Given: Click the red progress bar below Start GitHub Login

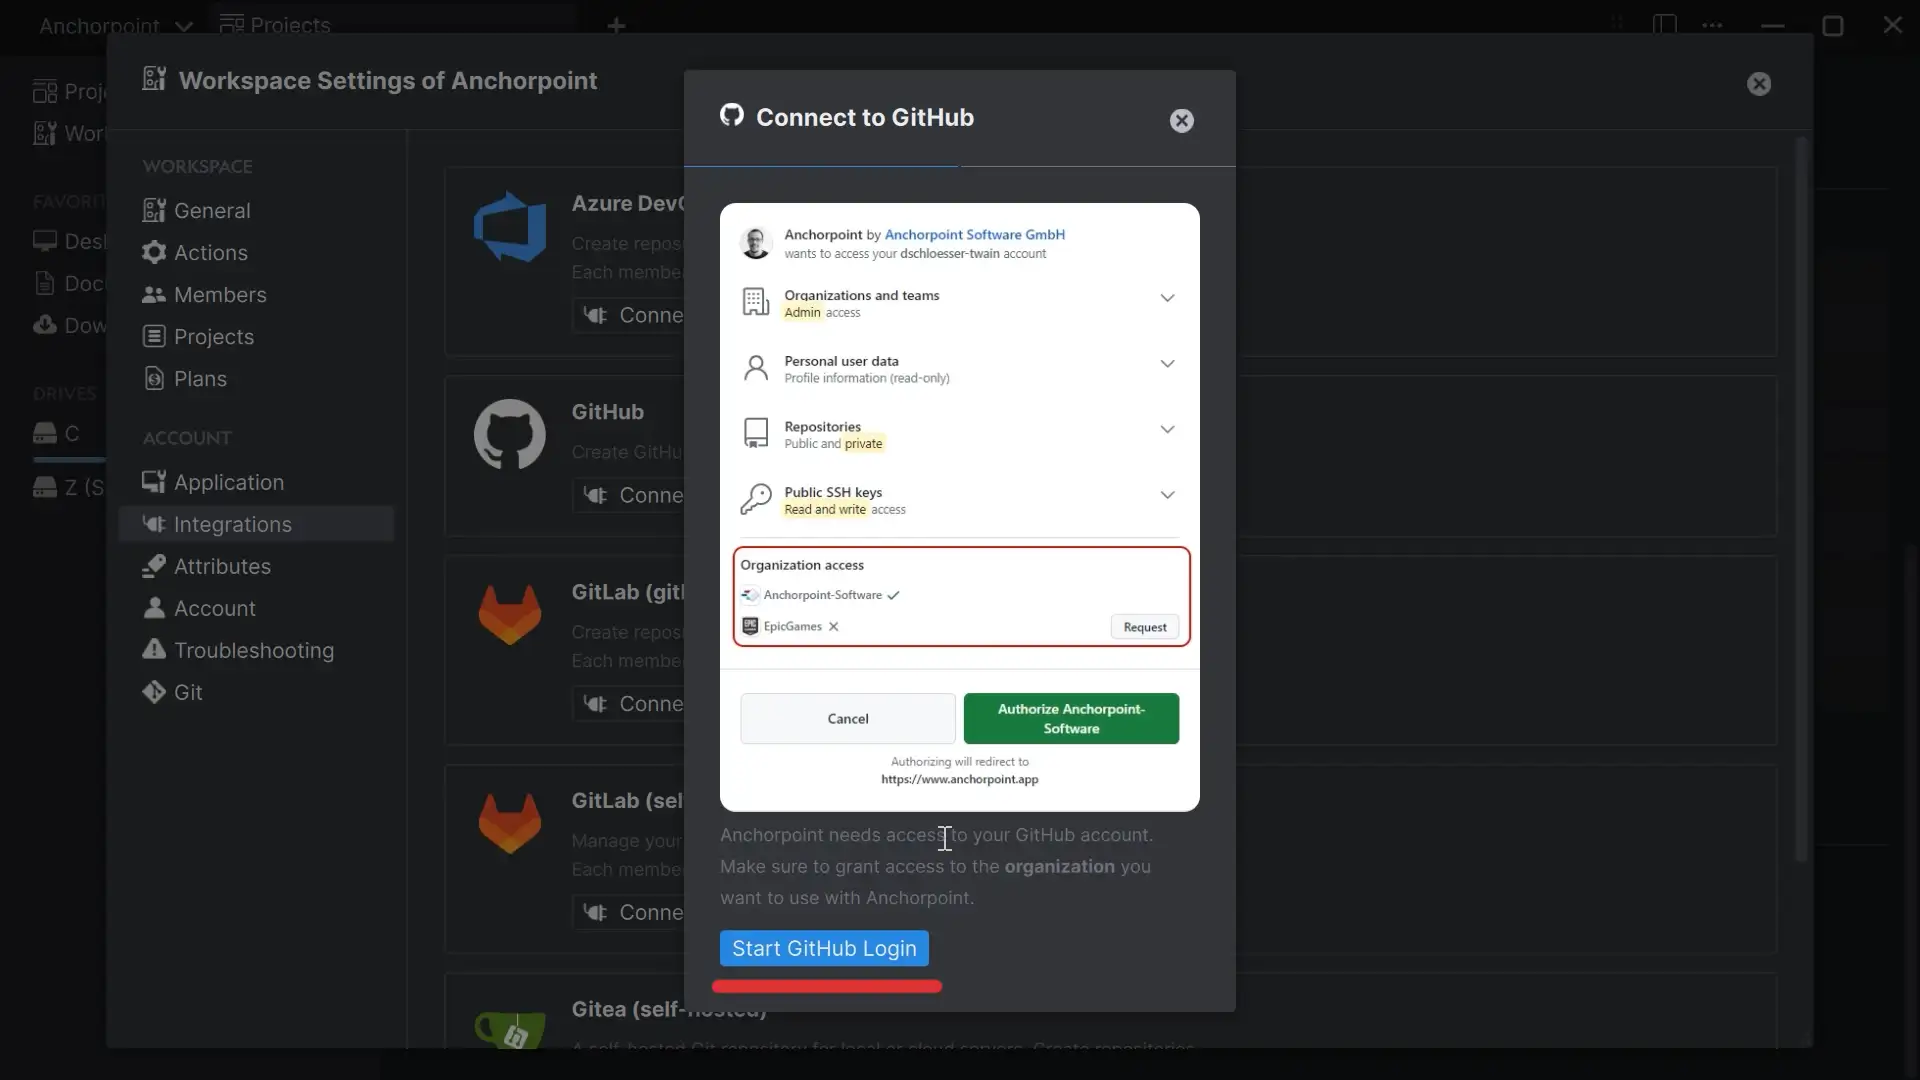Looking at the screenshot, I should [826, 987].
